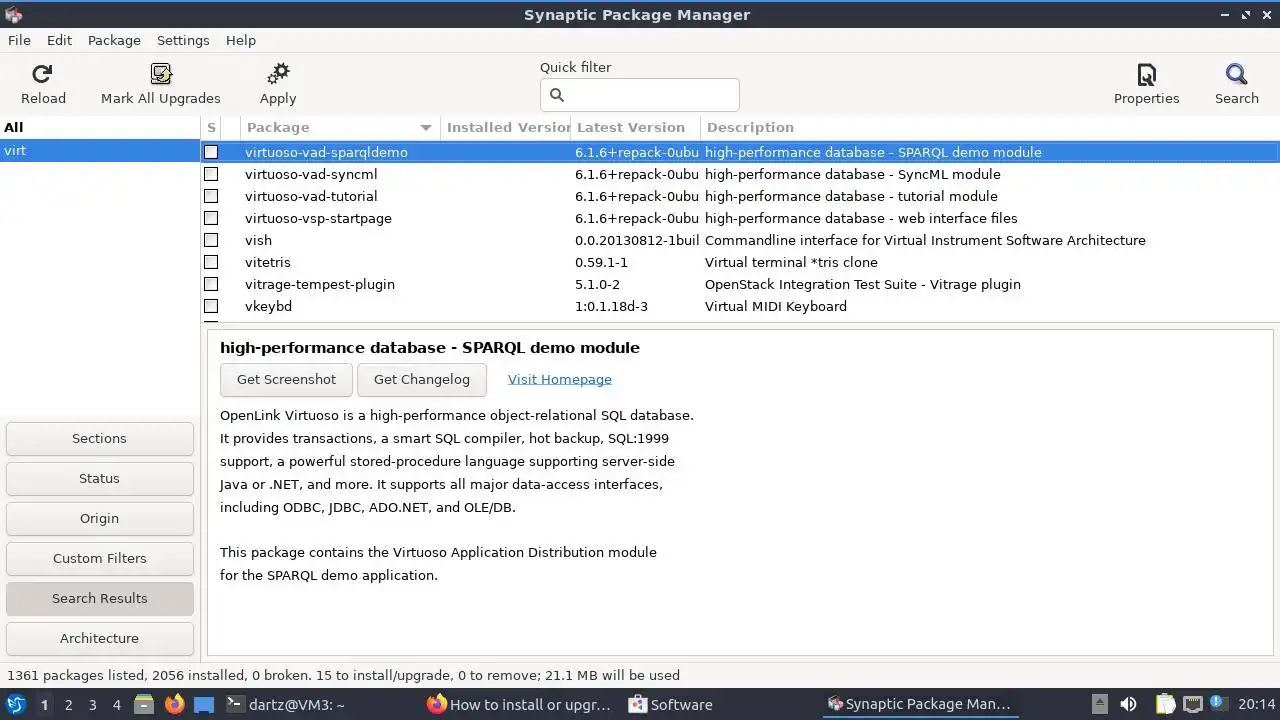Open the Visit Homepage link
Screen dimensions: 1280x720
click(559, 379)
